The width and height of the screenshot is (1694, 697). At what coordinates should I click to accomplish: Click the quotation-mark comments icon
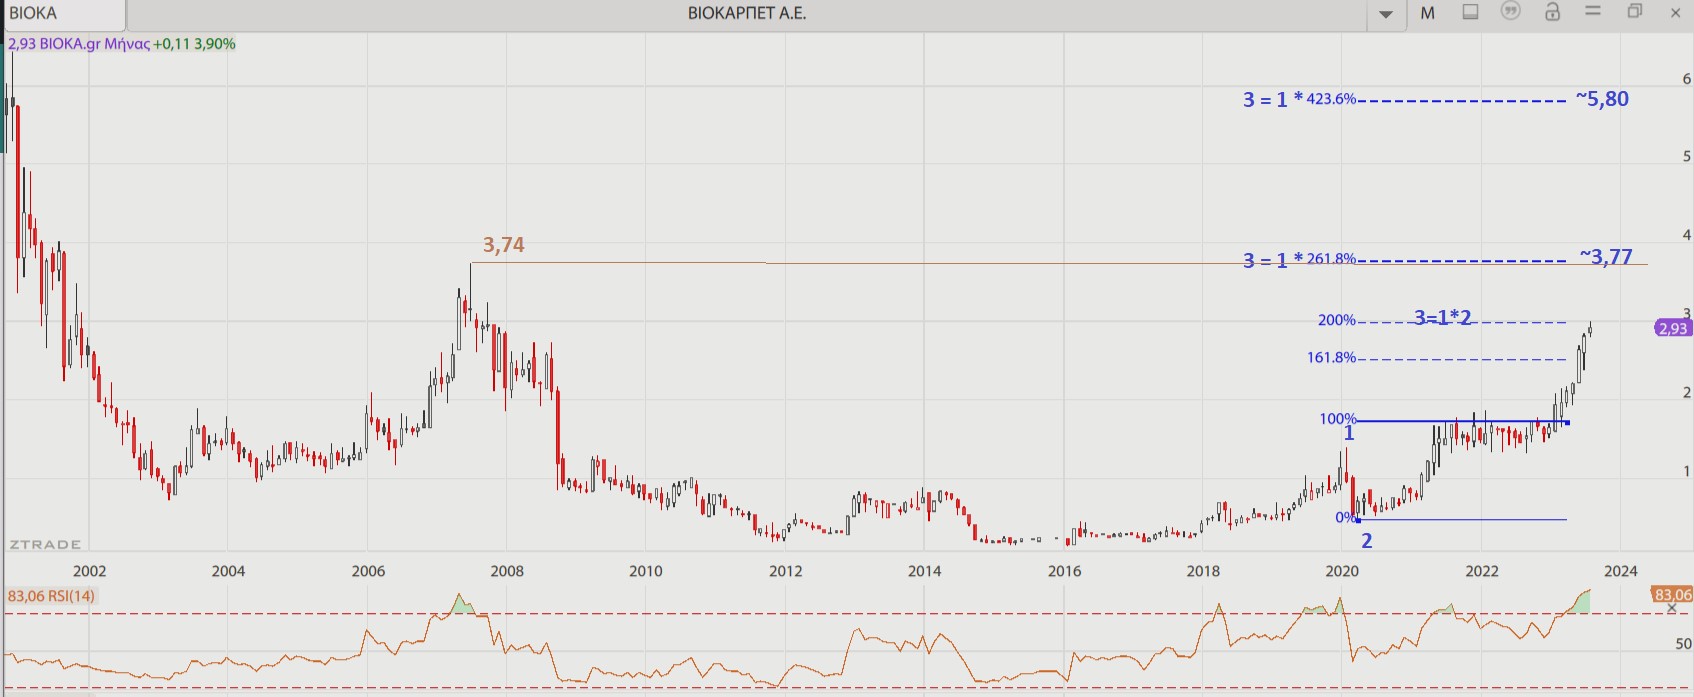tap(1511, 11)
